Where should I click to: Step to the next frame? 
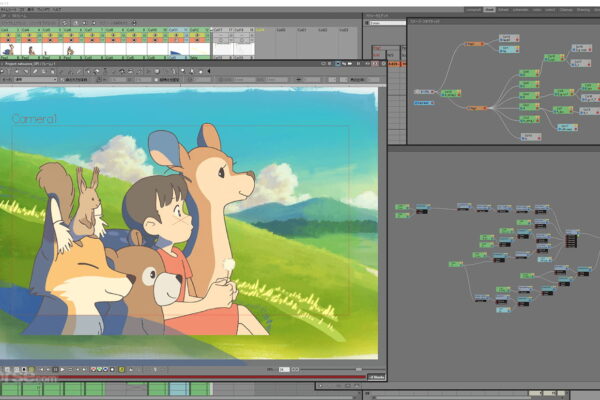(78, 369)
